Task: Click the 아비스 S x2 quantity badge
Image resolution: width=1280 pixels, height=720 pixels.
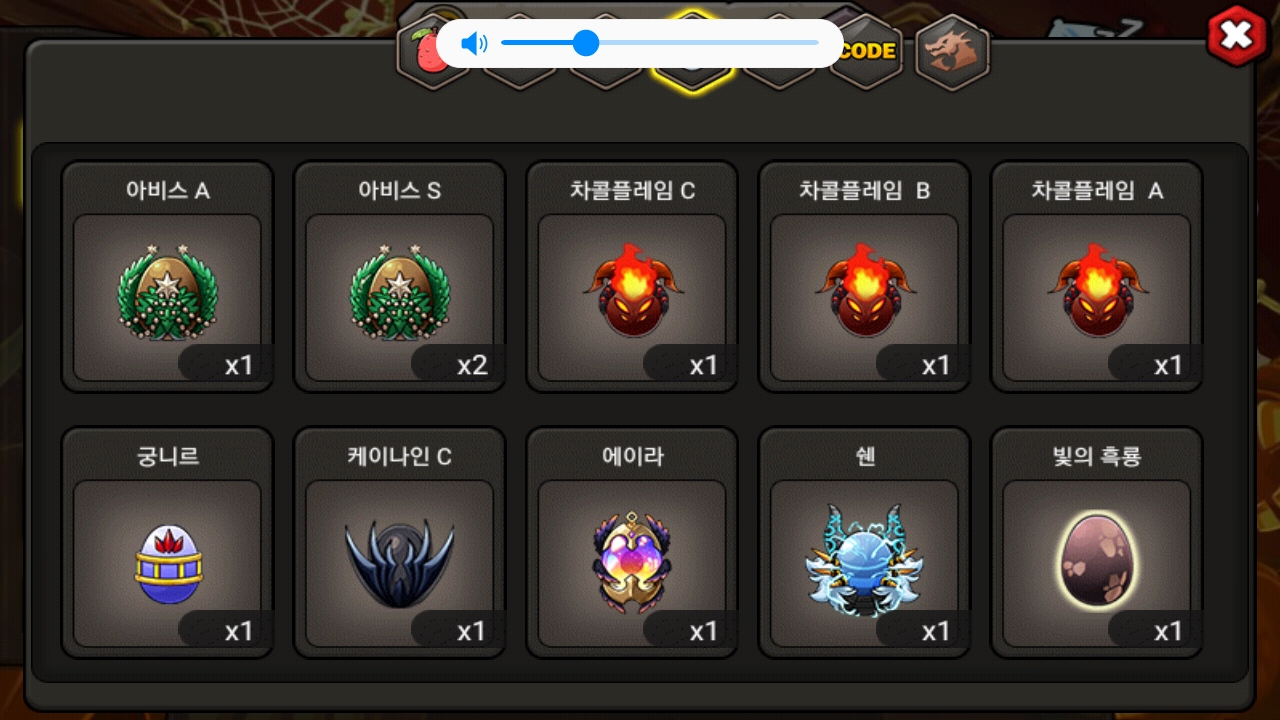Action: coord(457,364)
